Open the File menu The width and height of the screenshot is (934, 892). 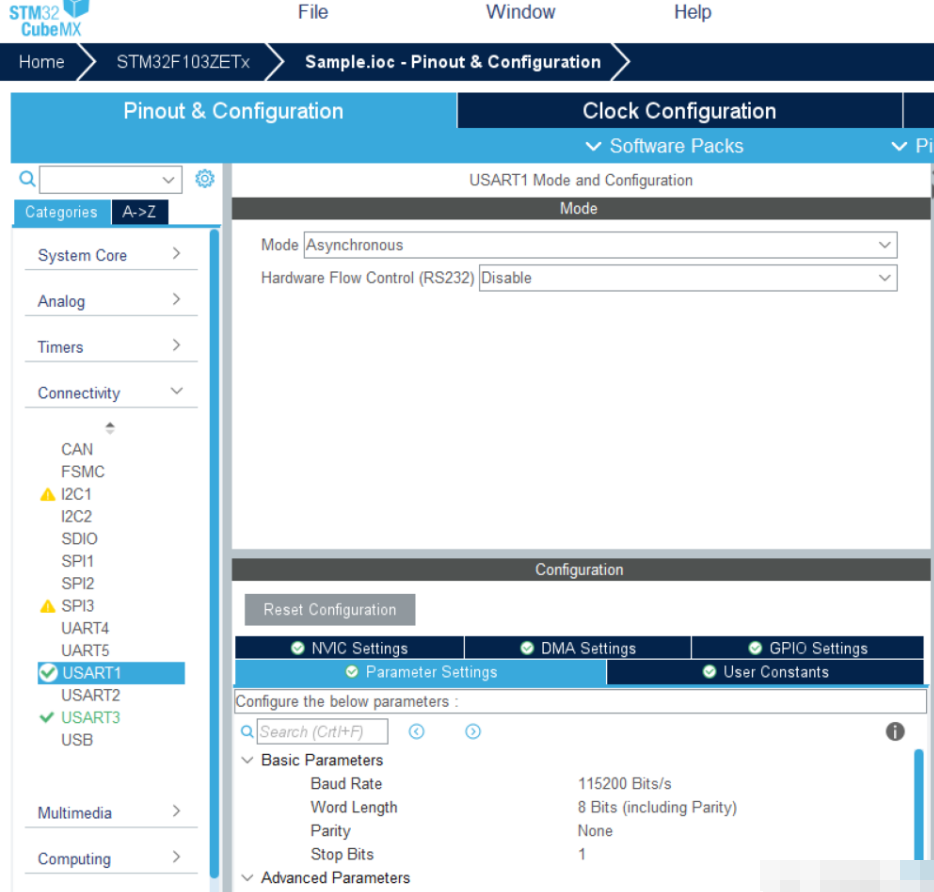313,12
